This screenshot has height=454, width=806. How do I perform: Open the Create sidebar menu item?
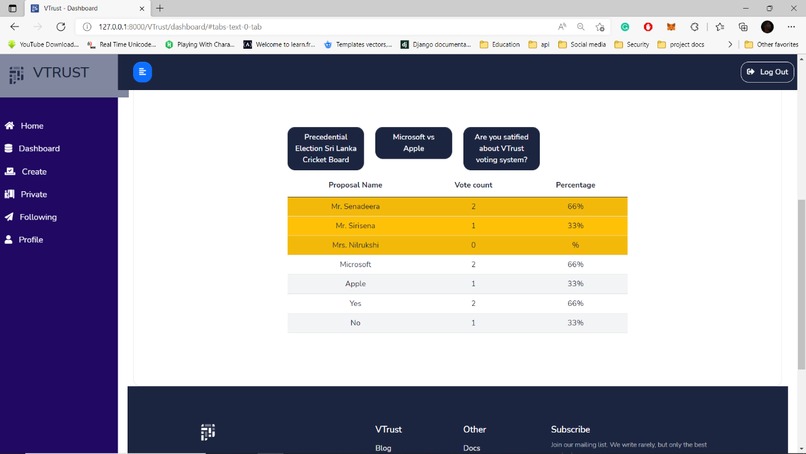click(25, 171)
